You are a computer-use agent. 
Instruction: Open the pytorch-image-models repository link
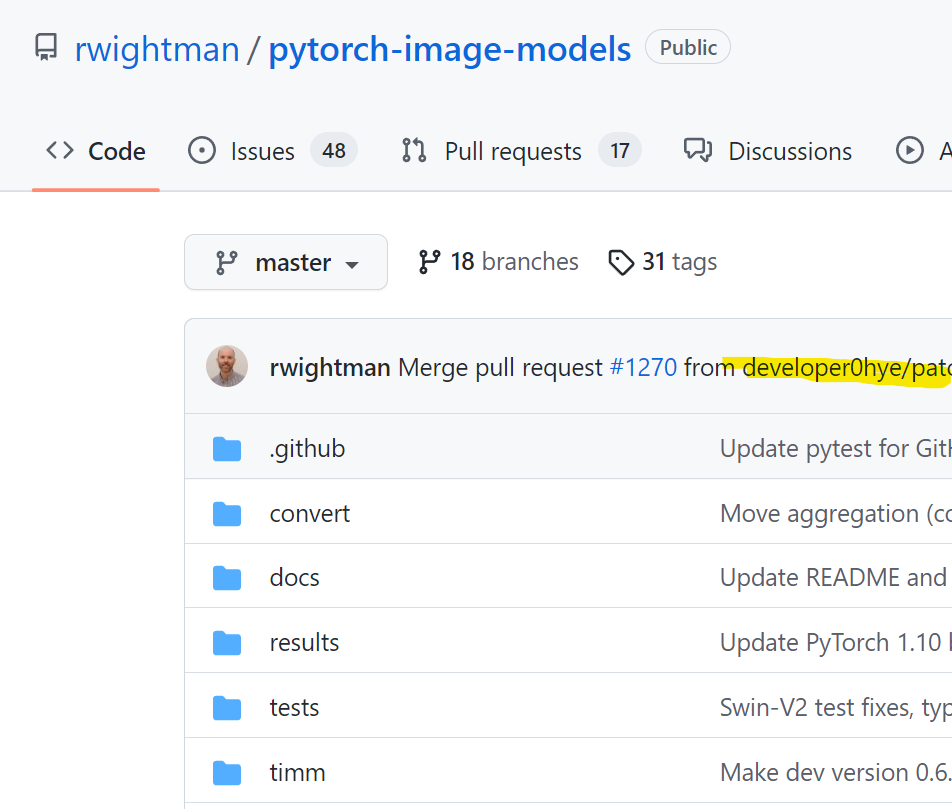(449, 49)
